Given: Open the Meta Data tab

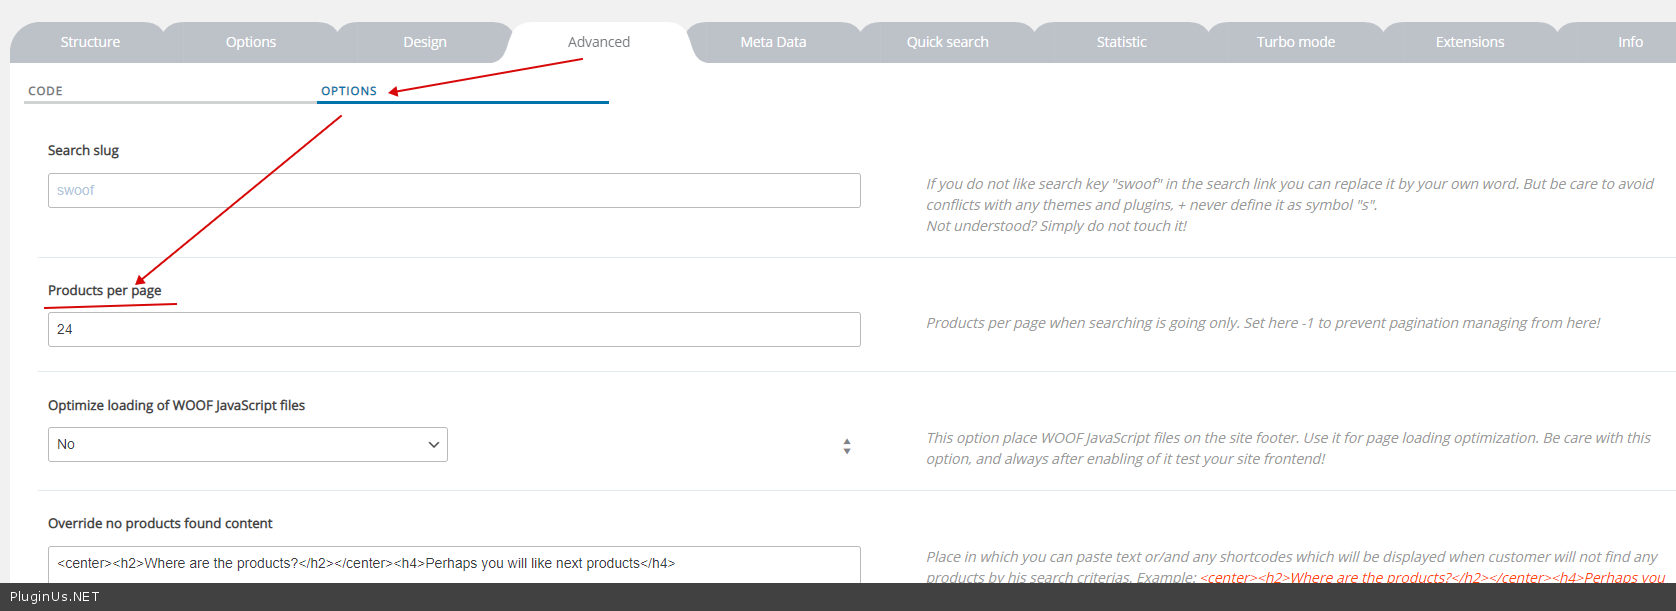Looking at the screenshot, I should coord(773,42).
